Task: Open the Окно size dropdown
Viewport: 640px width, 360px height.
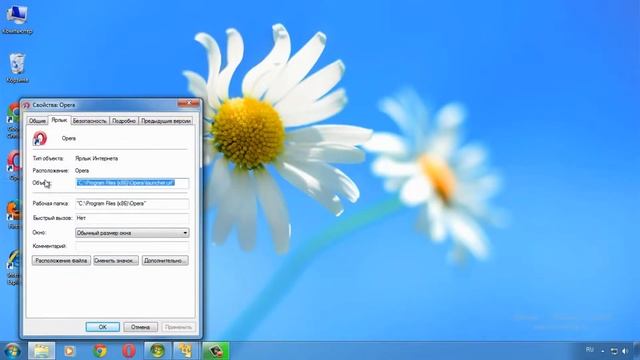Action: (132, 233)
